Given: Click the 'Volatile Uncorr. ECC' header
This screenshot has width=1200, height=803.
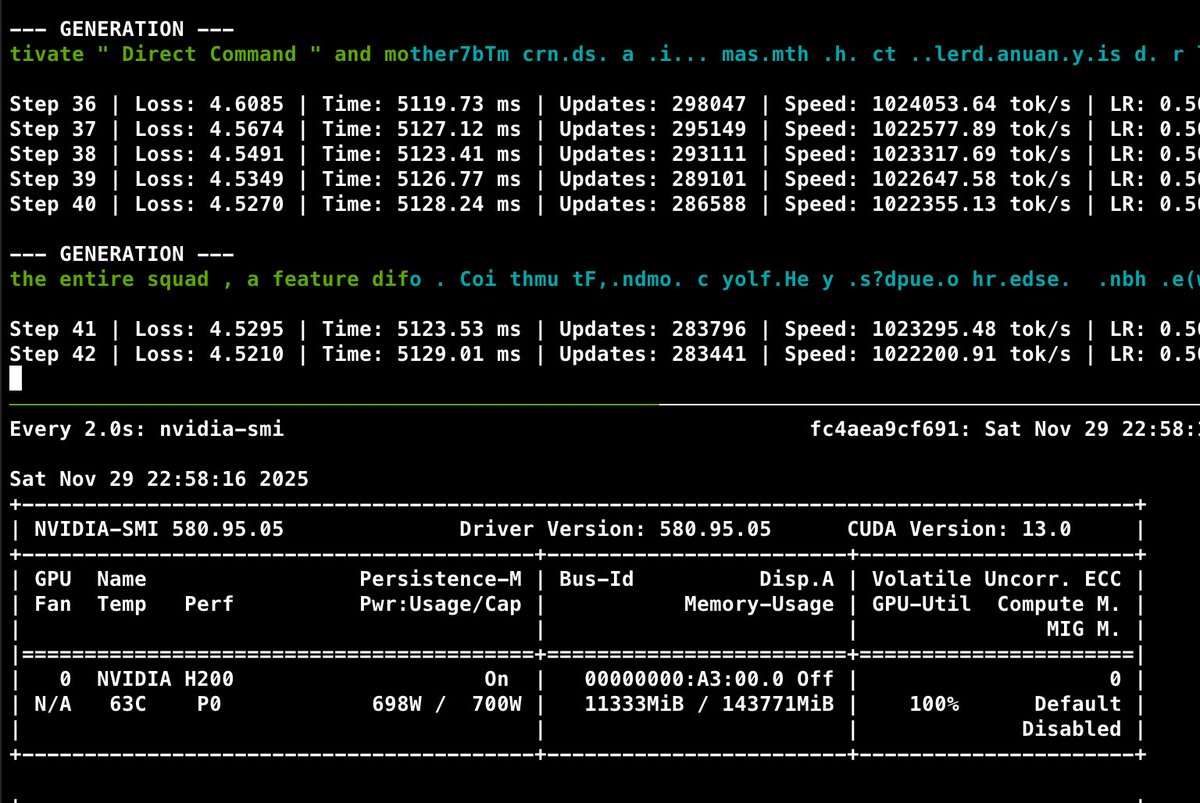Looking at the screenshot, I should pyautogui.click(x=996, y=579).
